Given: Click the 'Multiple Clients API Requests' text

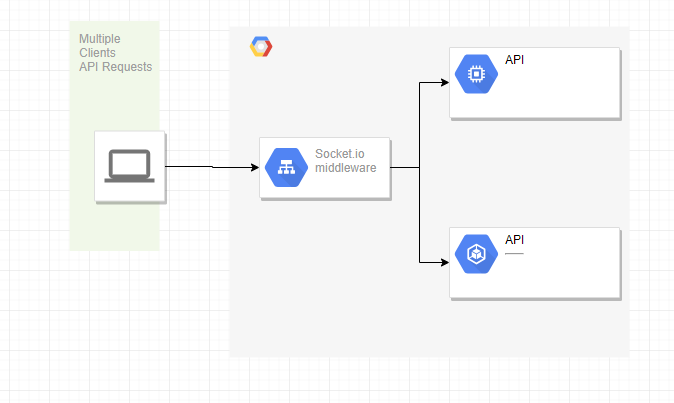Looking at the screenshot, I should tap(116, 53).
